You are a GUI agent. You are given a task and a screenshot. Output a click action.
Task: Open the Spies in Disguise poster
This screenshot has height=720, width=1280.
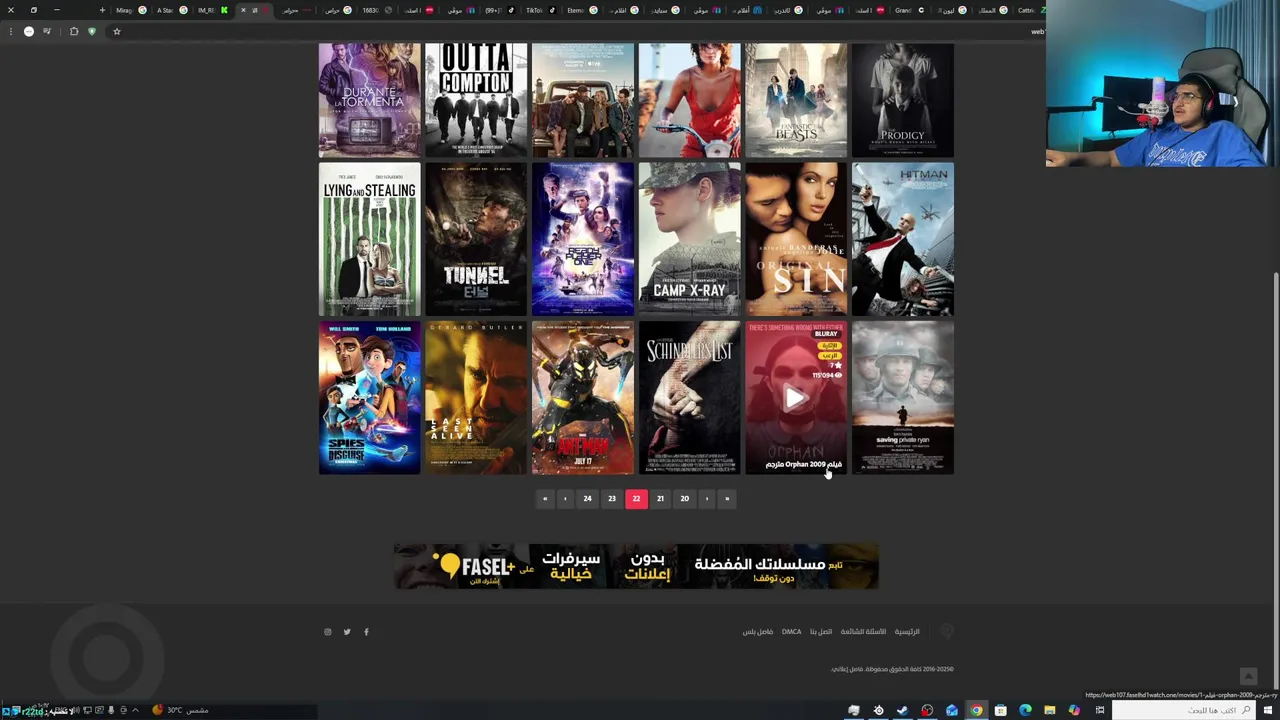369,397
